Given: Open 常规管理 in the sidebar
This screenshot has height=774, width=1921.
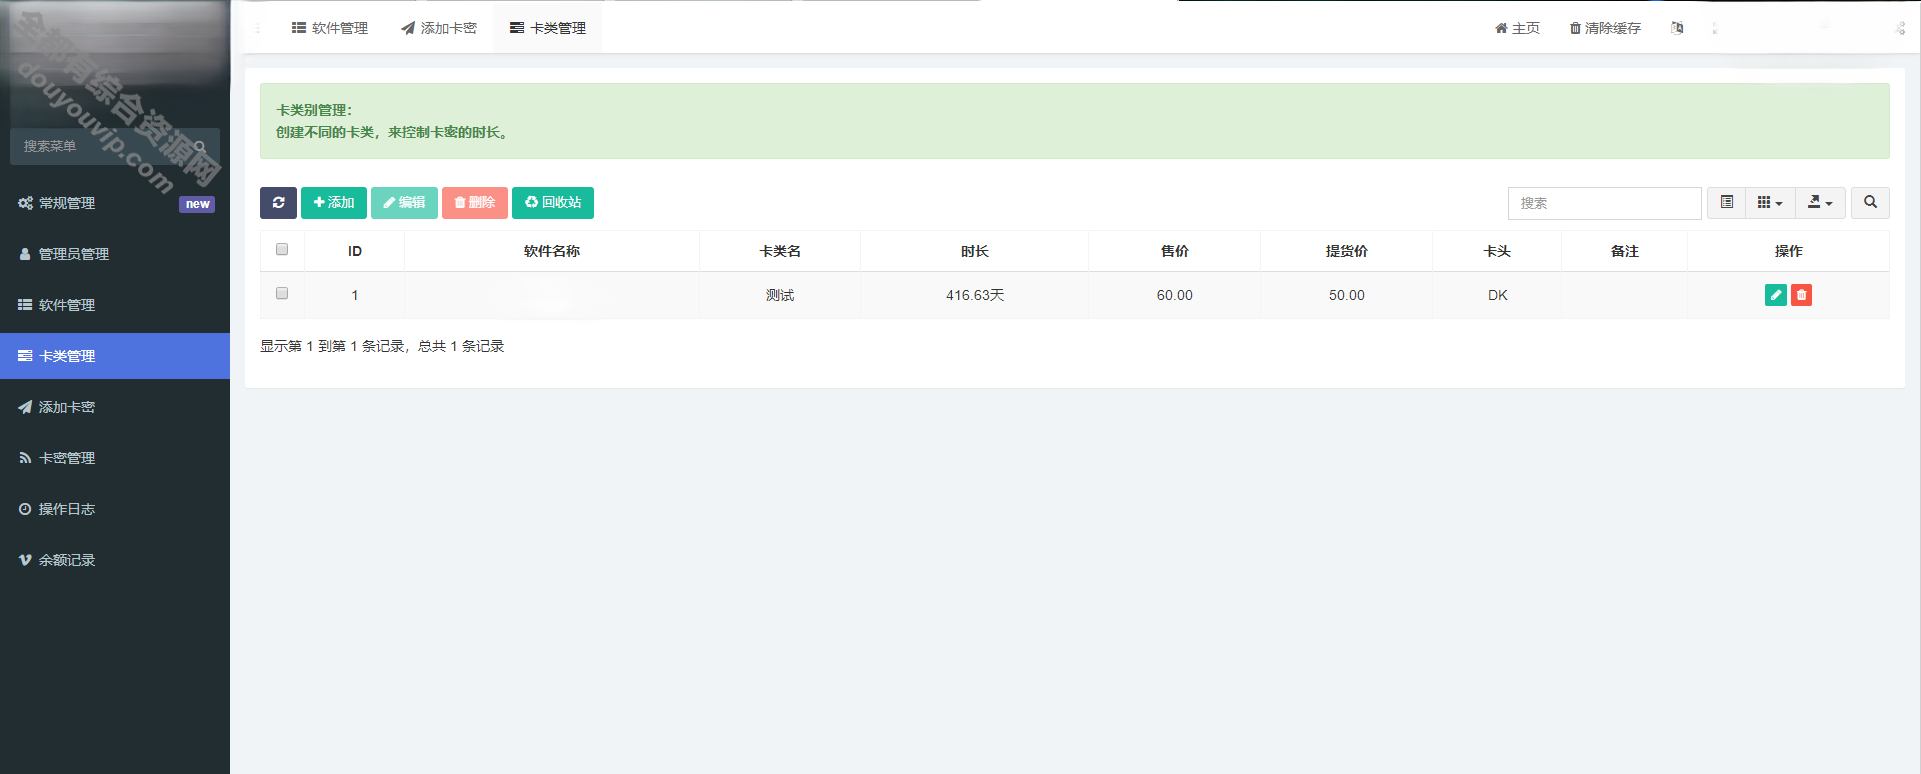Looking at the screenshot, I should [x=115, y=203].
